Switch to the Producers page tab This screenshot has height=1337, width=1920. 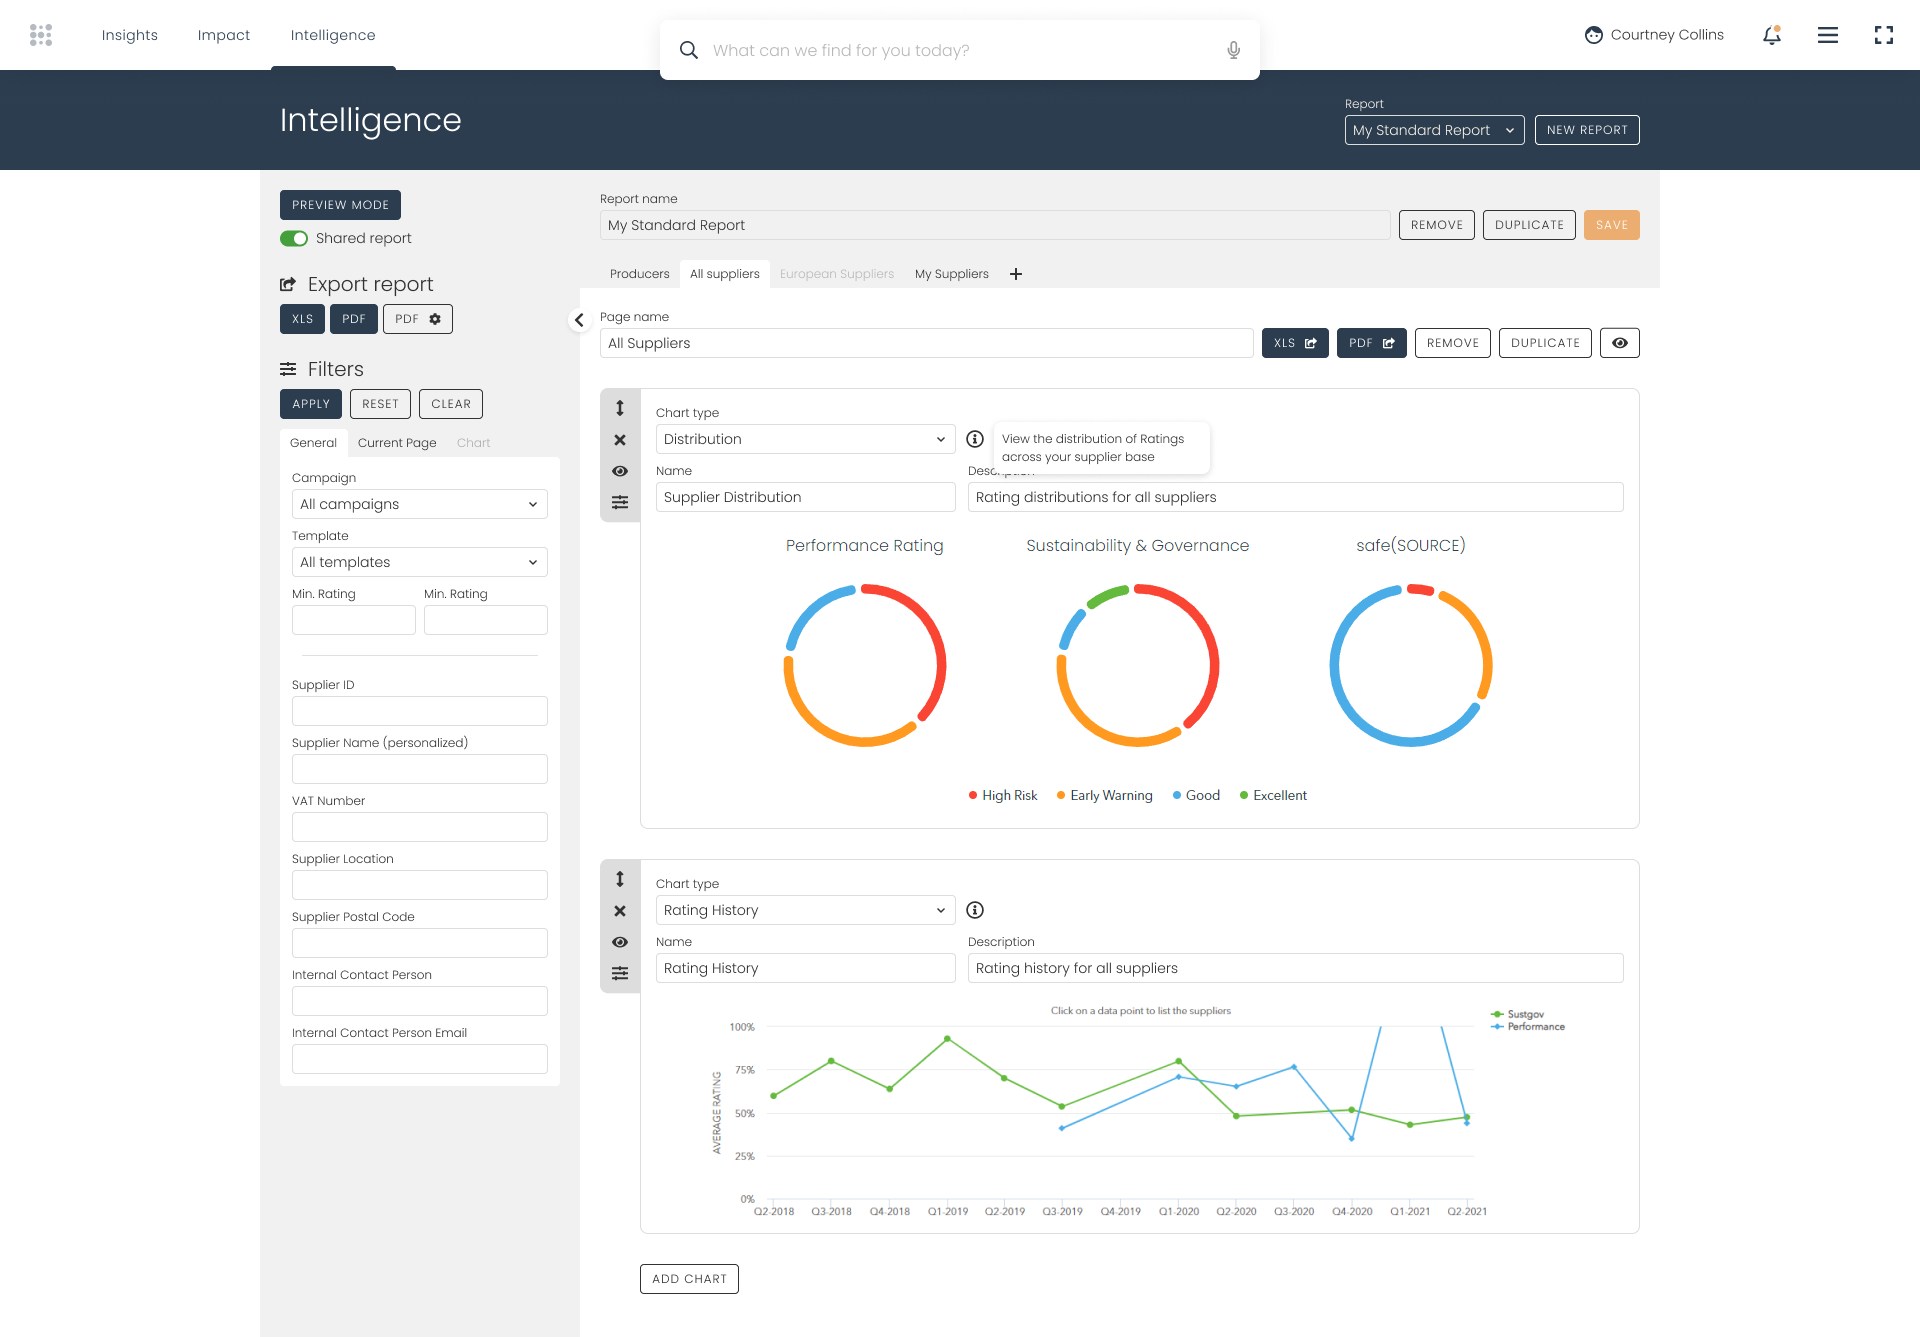coord(640,274)
